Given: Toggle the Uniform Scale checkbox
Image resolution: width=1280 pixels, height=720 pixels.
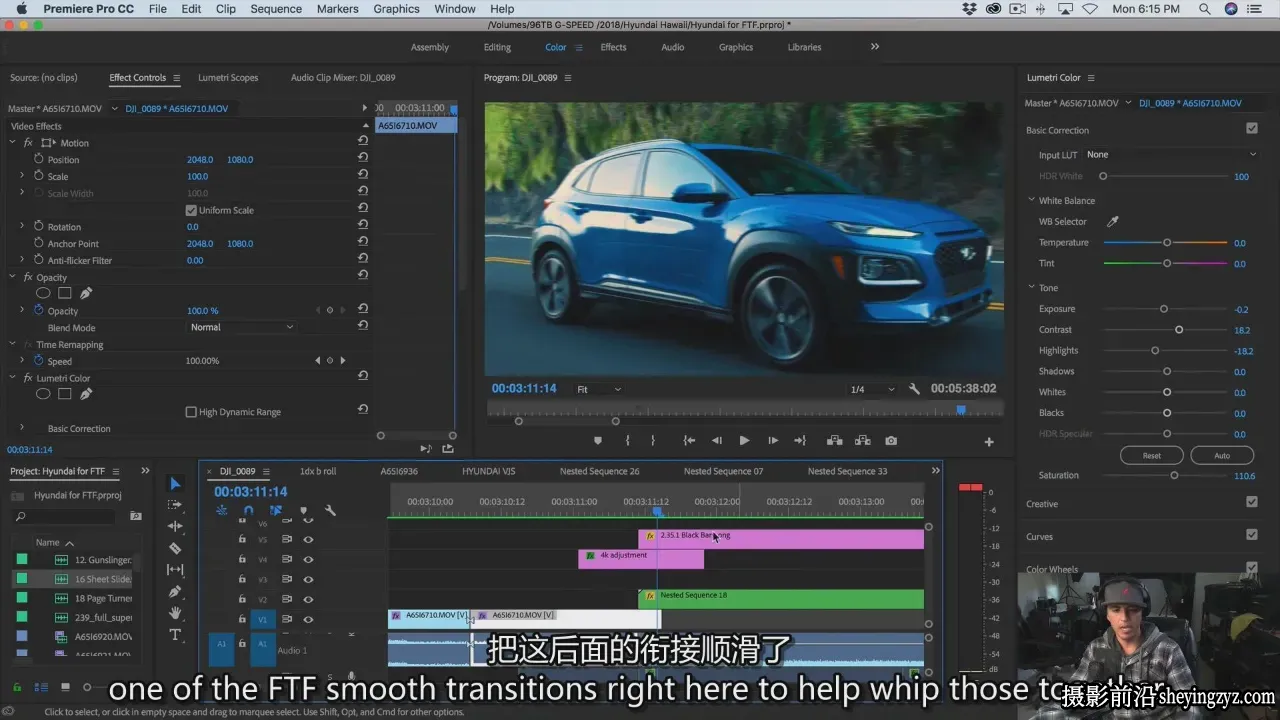Looking at the screenshot, I should click(x=191, y=210).
